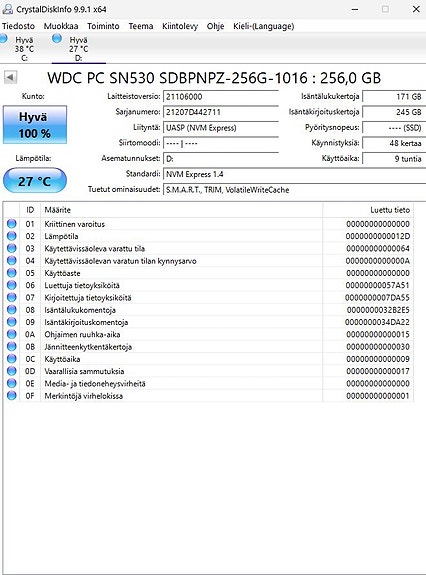426x575 pixels.
Task: Click status icon of Isäntälukukomentoja row
Action: [12, 310]
